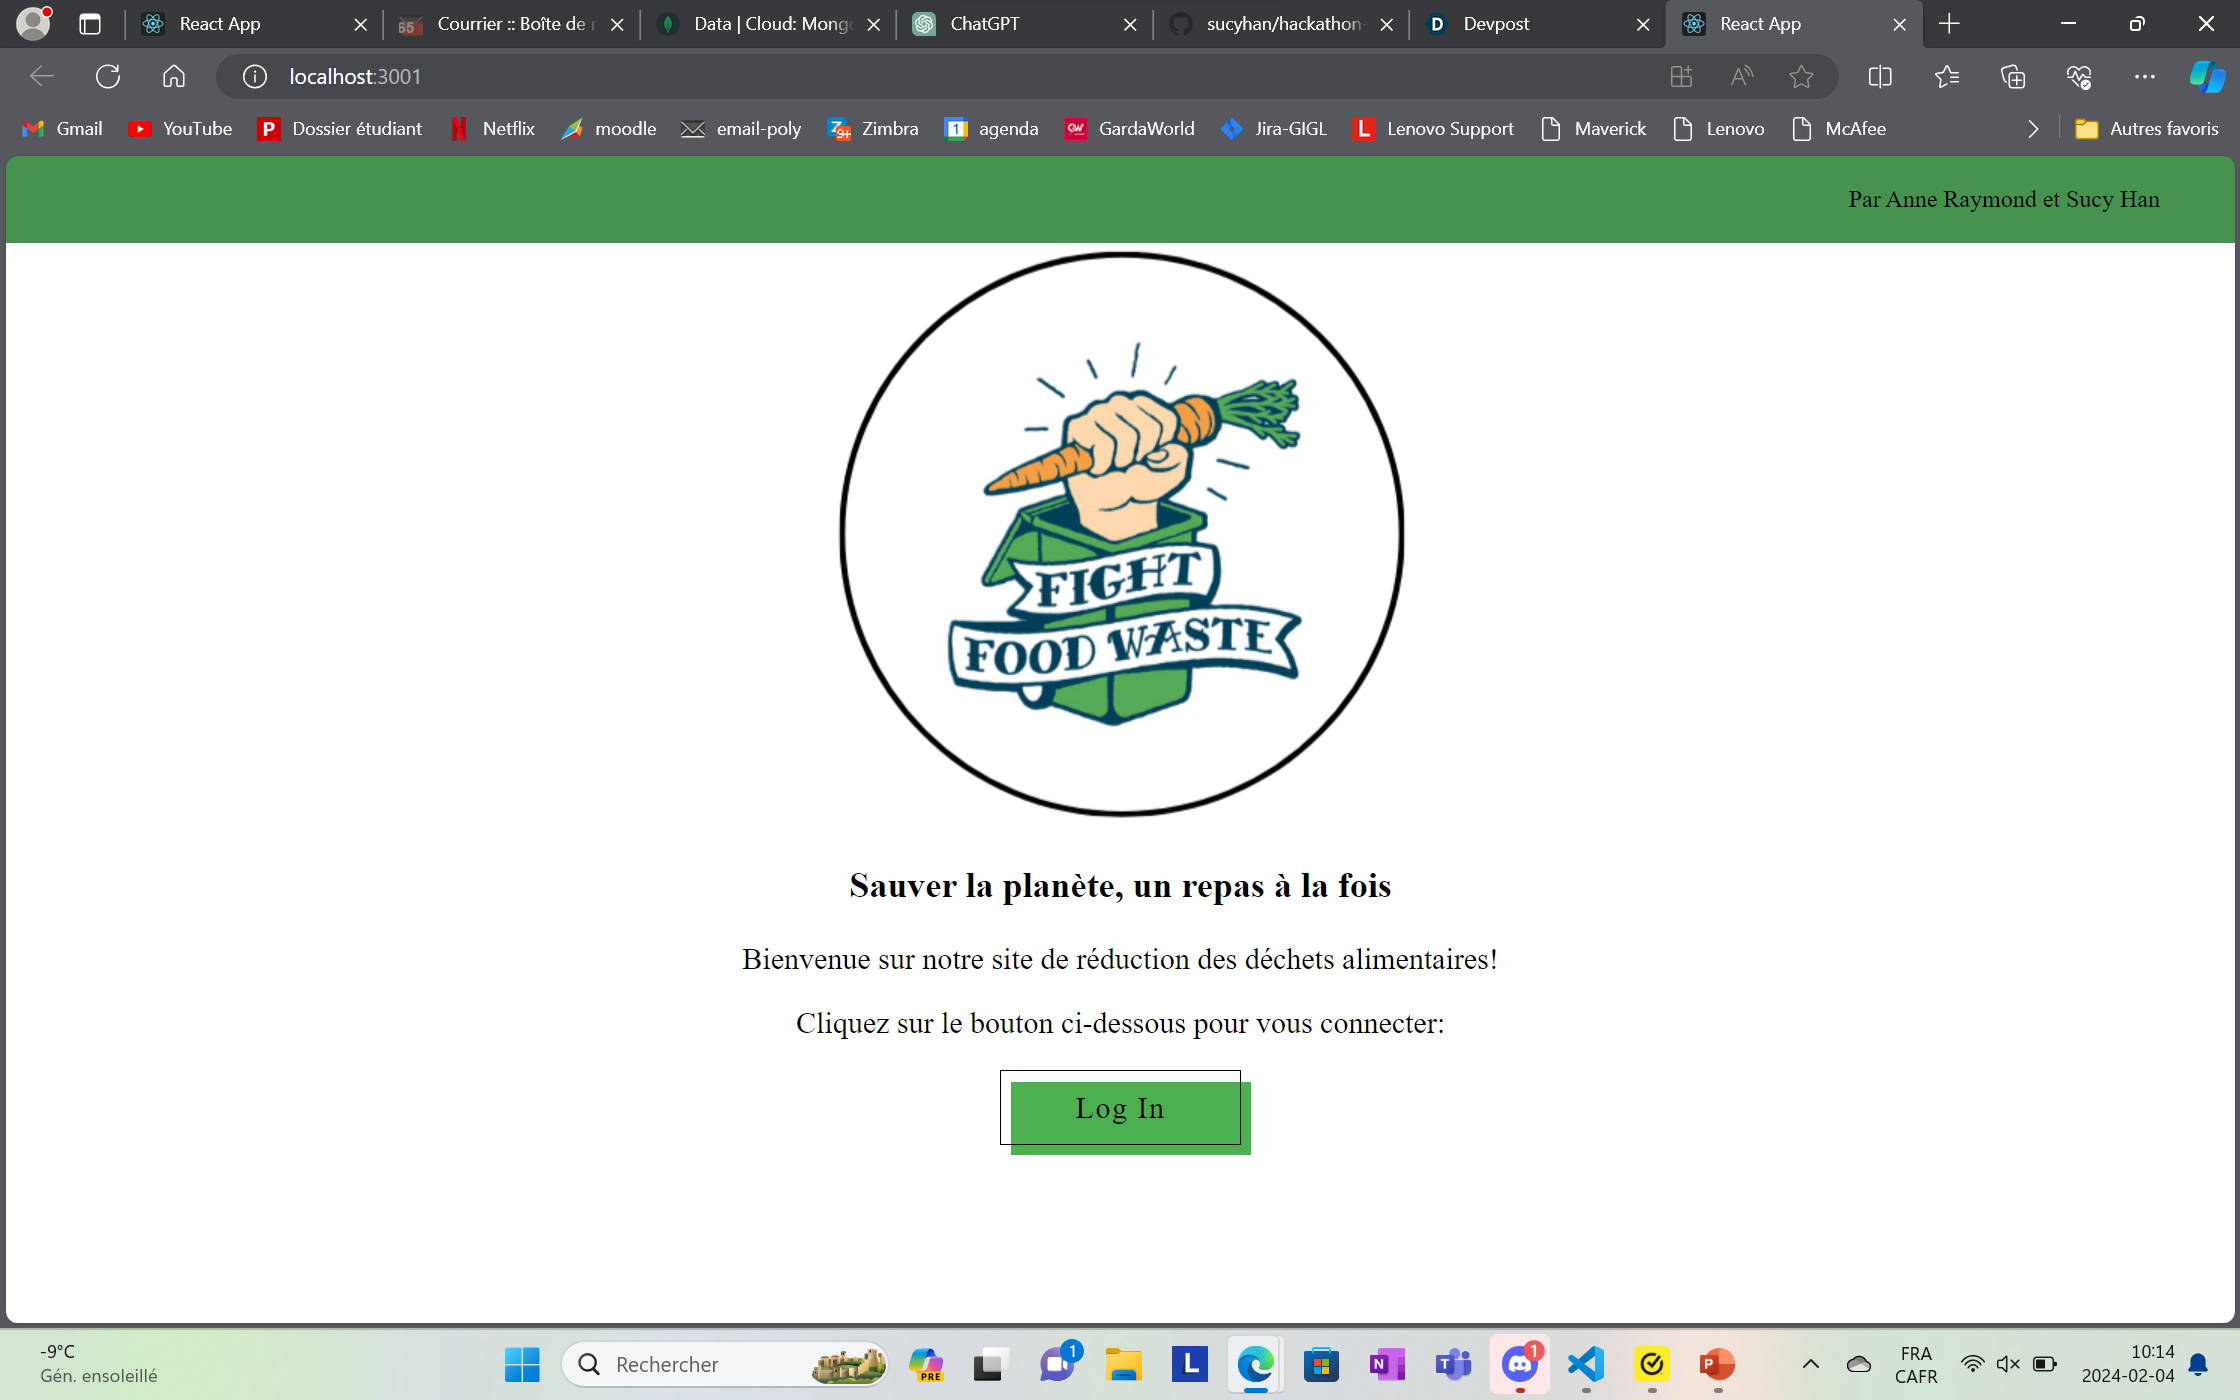Switch to the ChatGPT tab
This screenshot has width=2240, height=1400.
pos(1000,24)
